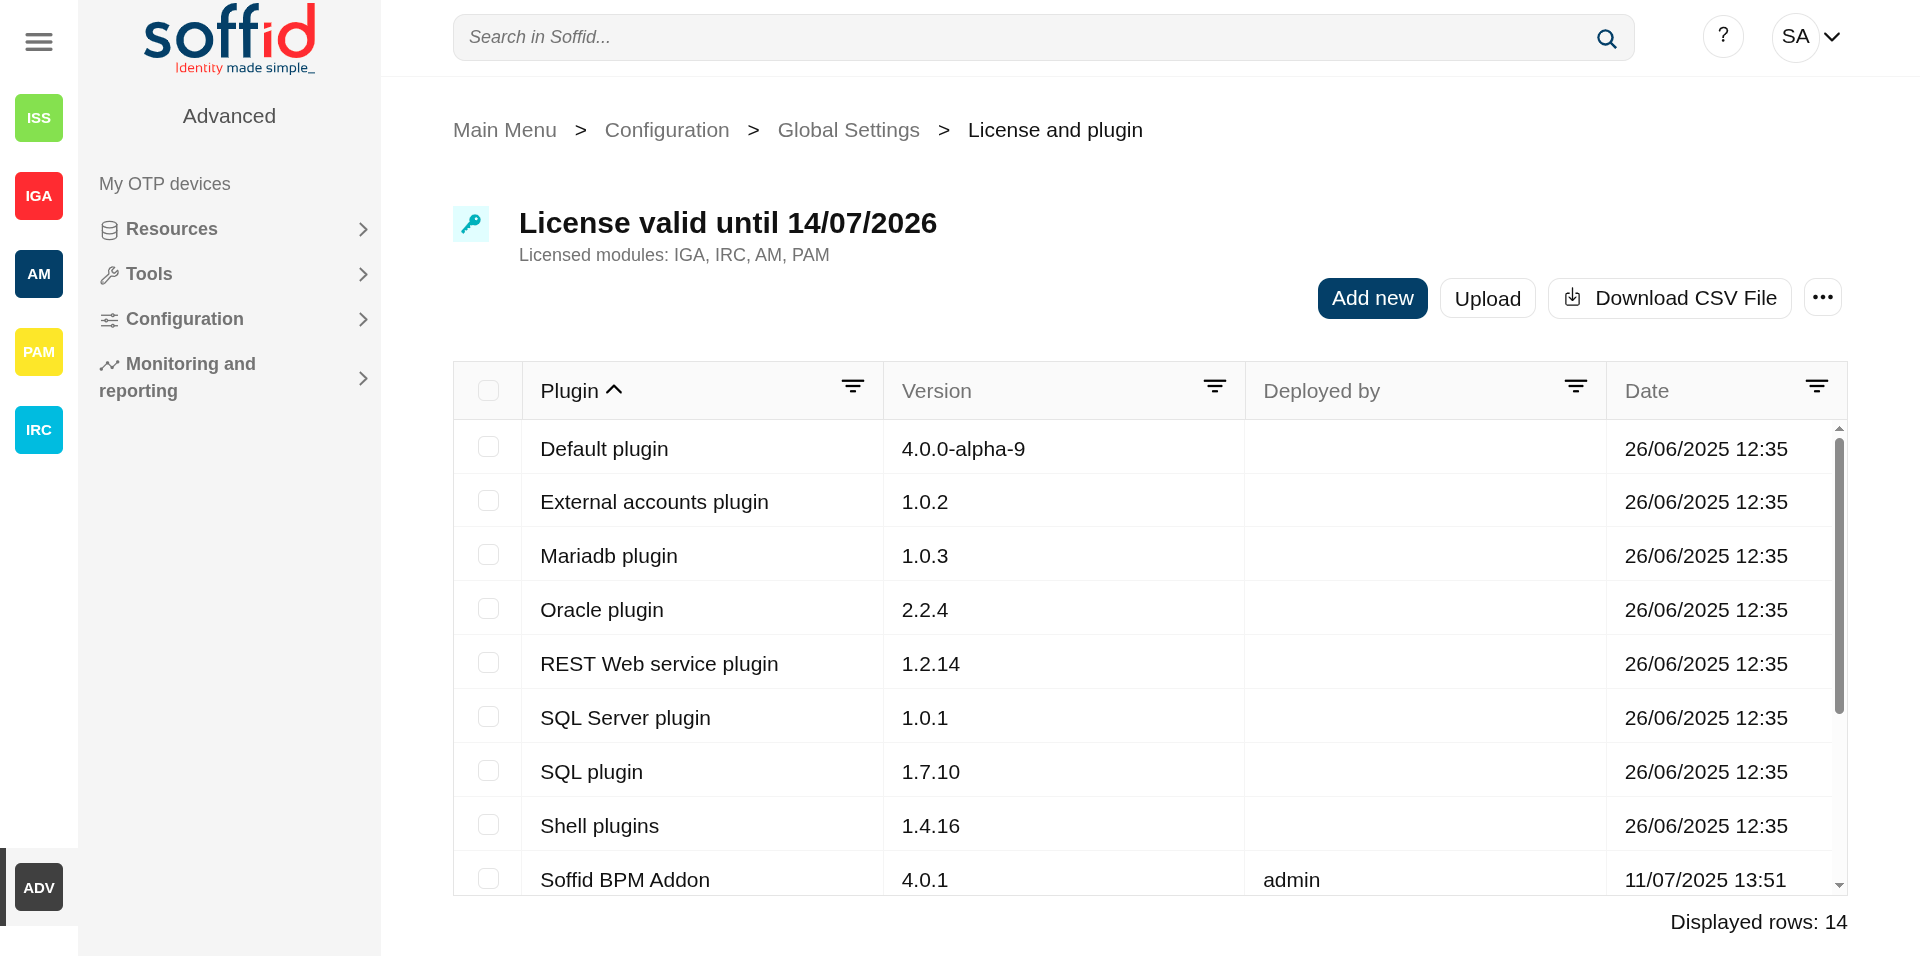Click the Add new button
The width and height of the screenshot is (1920, 956).
click(x=1372, y=298)
